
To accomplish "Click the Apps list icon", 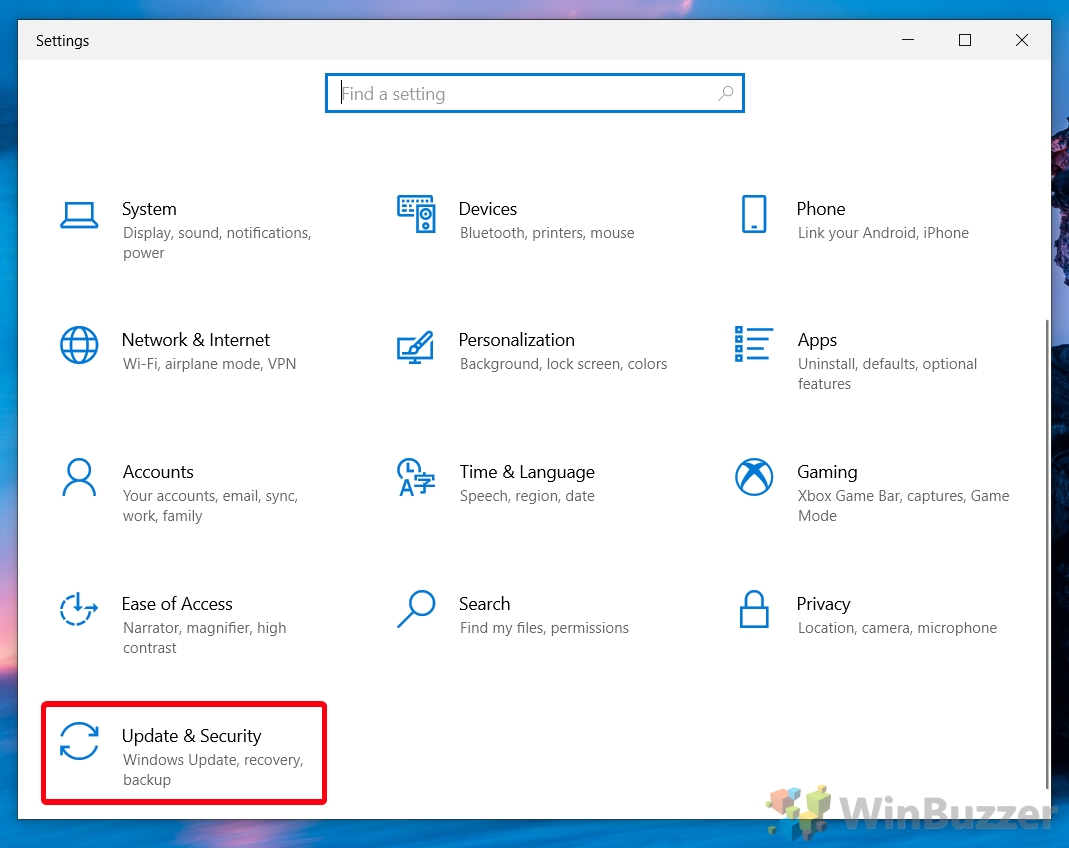I will point(754,346).
